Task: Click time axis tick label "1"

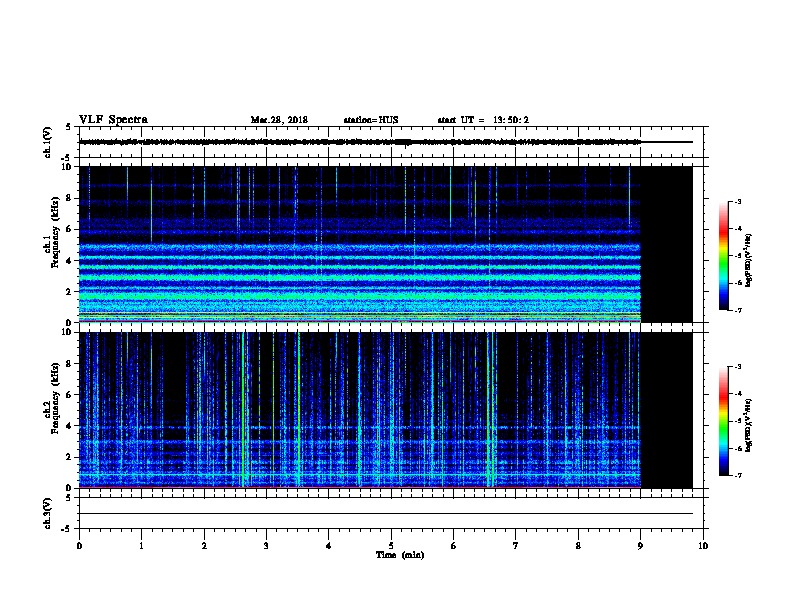Action: pyautogui.click(x=141, y=546)
